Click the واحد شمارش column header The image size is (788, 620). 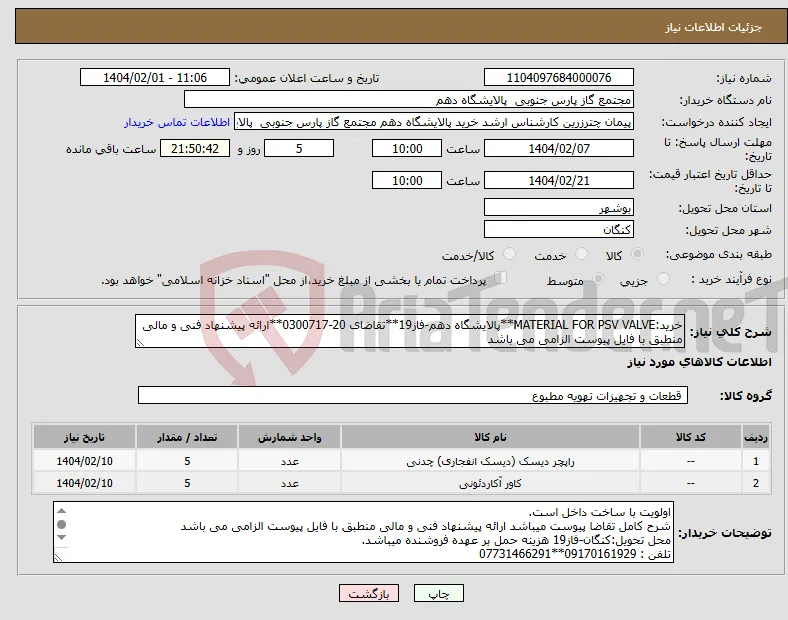coord(289,437)
